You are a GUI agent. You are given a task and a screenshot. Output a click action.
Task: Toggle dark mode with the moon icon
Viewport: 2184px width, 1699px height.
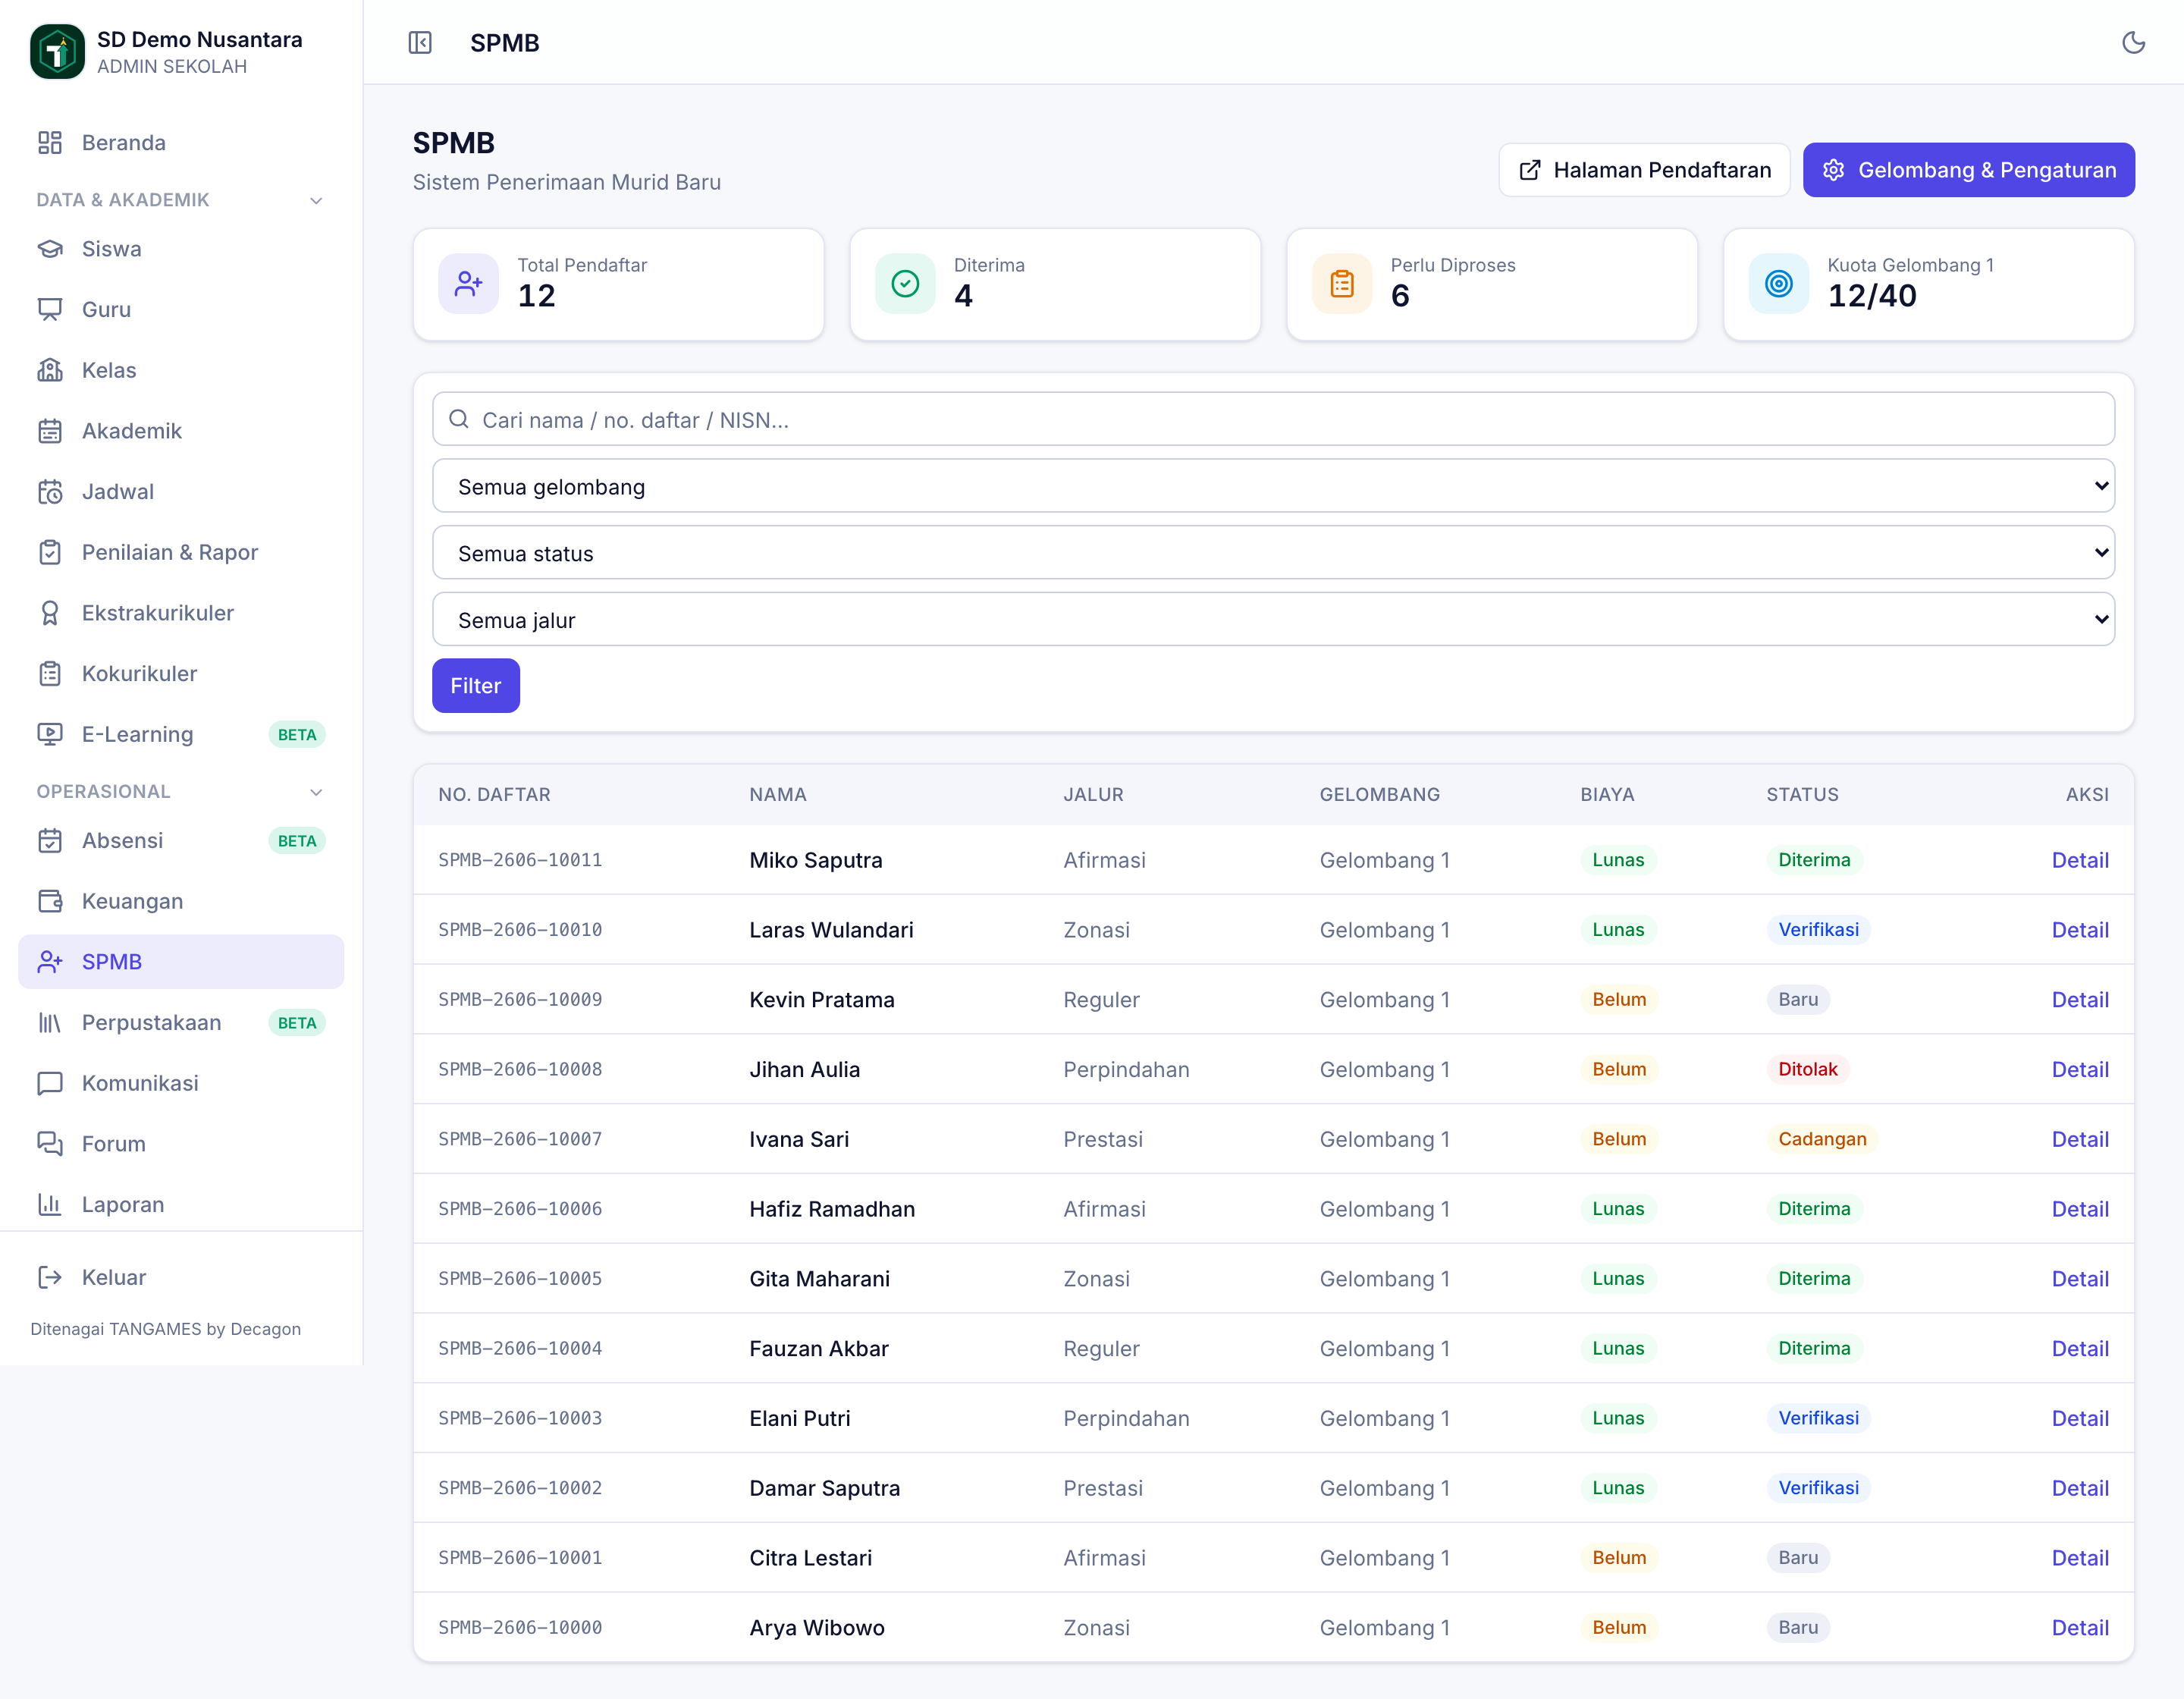click(x=2133, y=42)
